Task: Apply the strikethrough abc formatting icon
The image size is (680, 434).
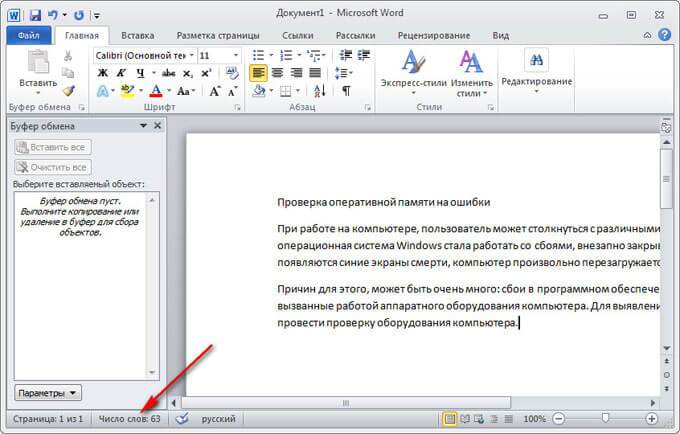Action: click(x=168, y=73)
